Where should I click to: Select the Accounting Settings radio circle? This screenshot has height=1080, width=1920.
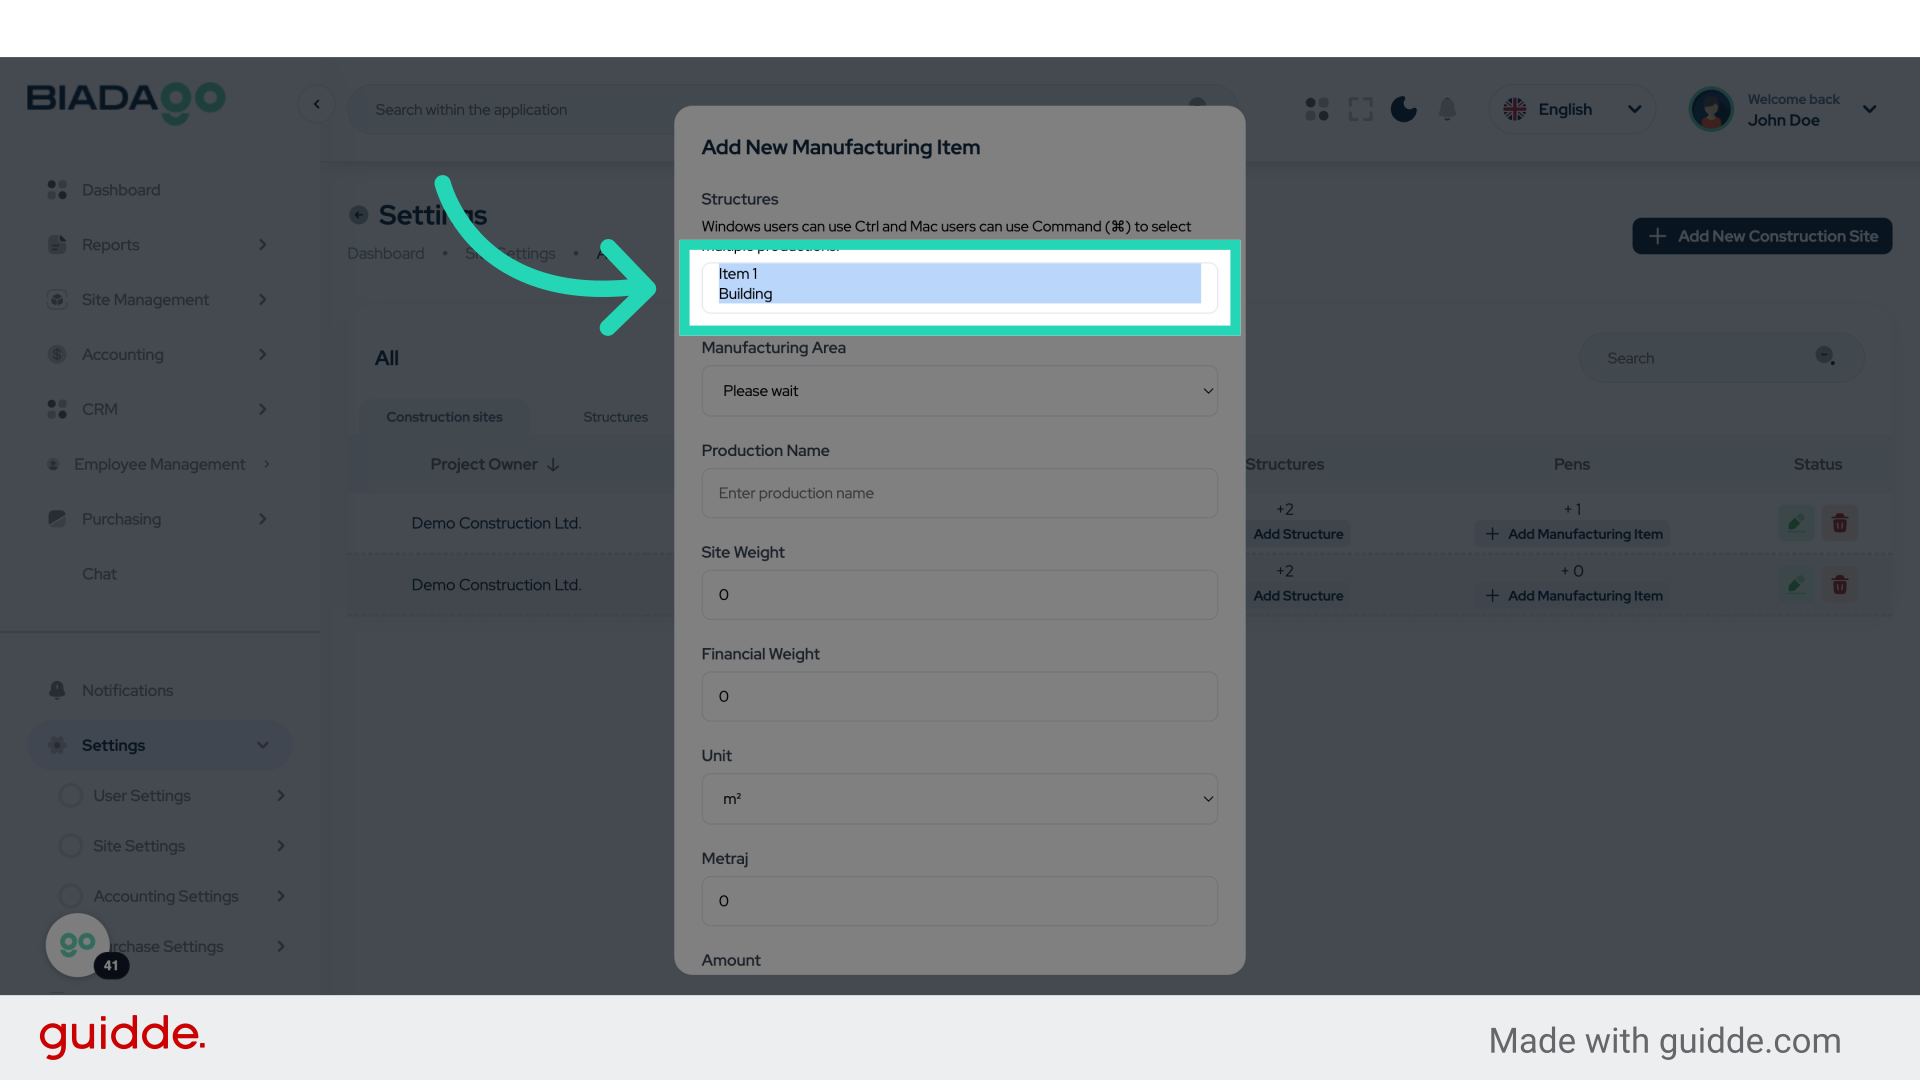pos(70,896)
